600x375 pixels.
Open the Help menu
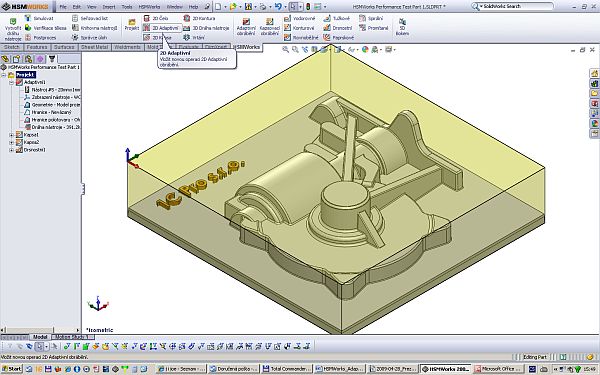pyautogui.click(x=194, y=7)
